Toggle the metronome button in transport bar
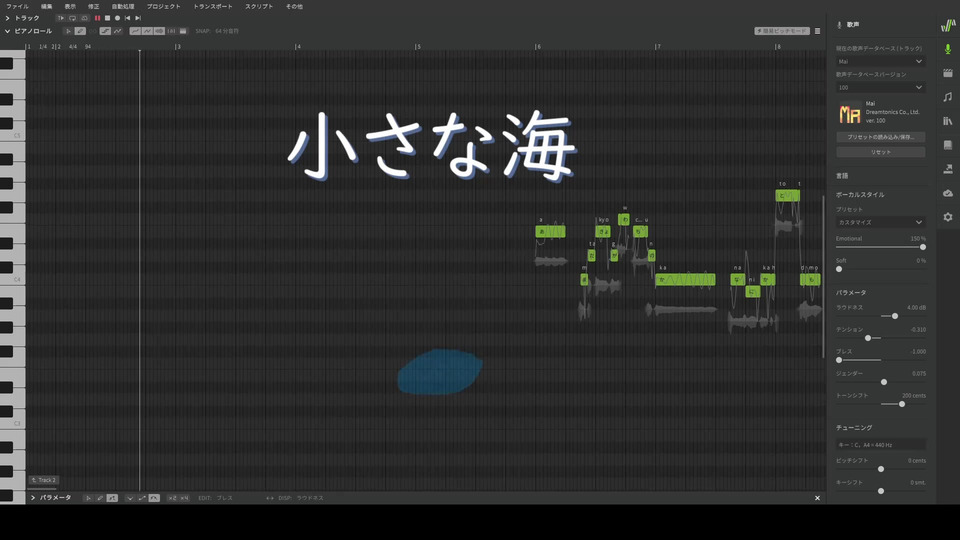Image resolution: width=960 pixels, height=540 pixels. tap(84, 18)
